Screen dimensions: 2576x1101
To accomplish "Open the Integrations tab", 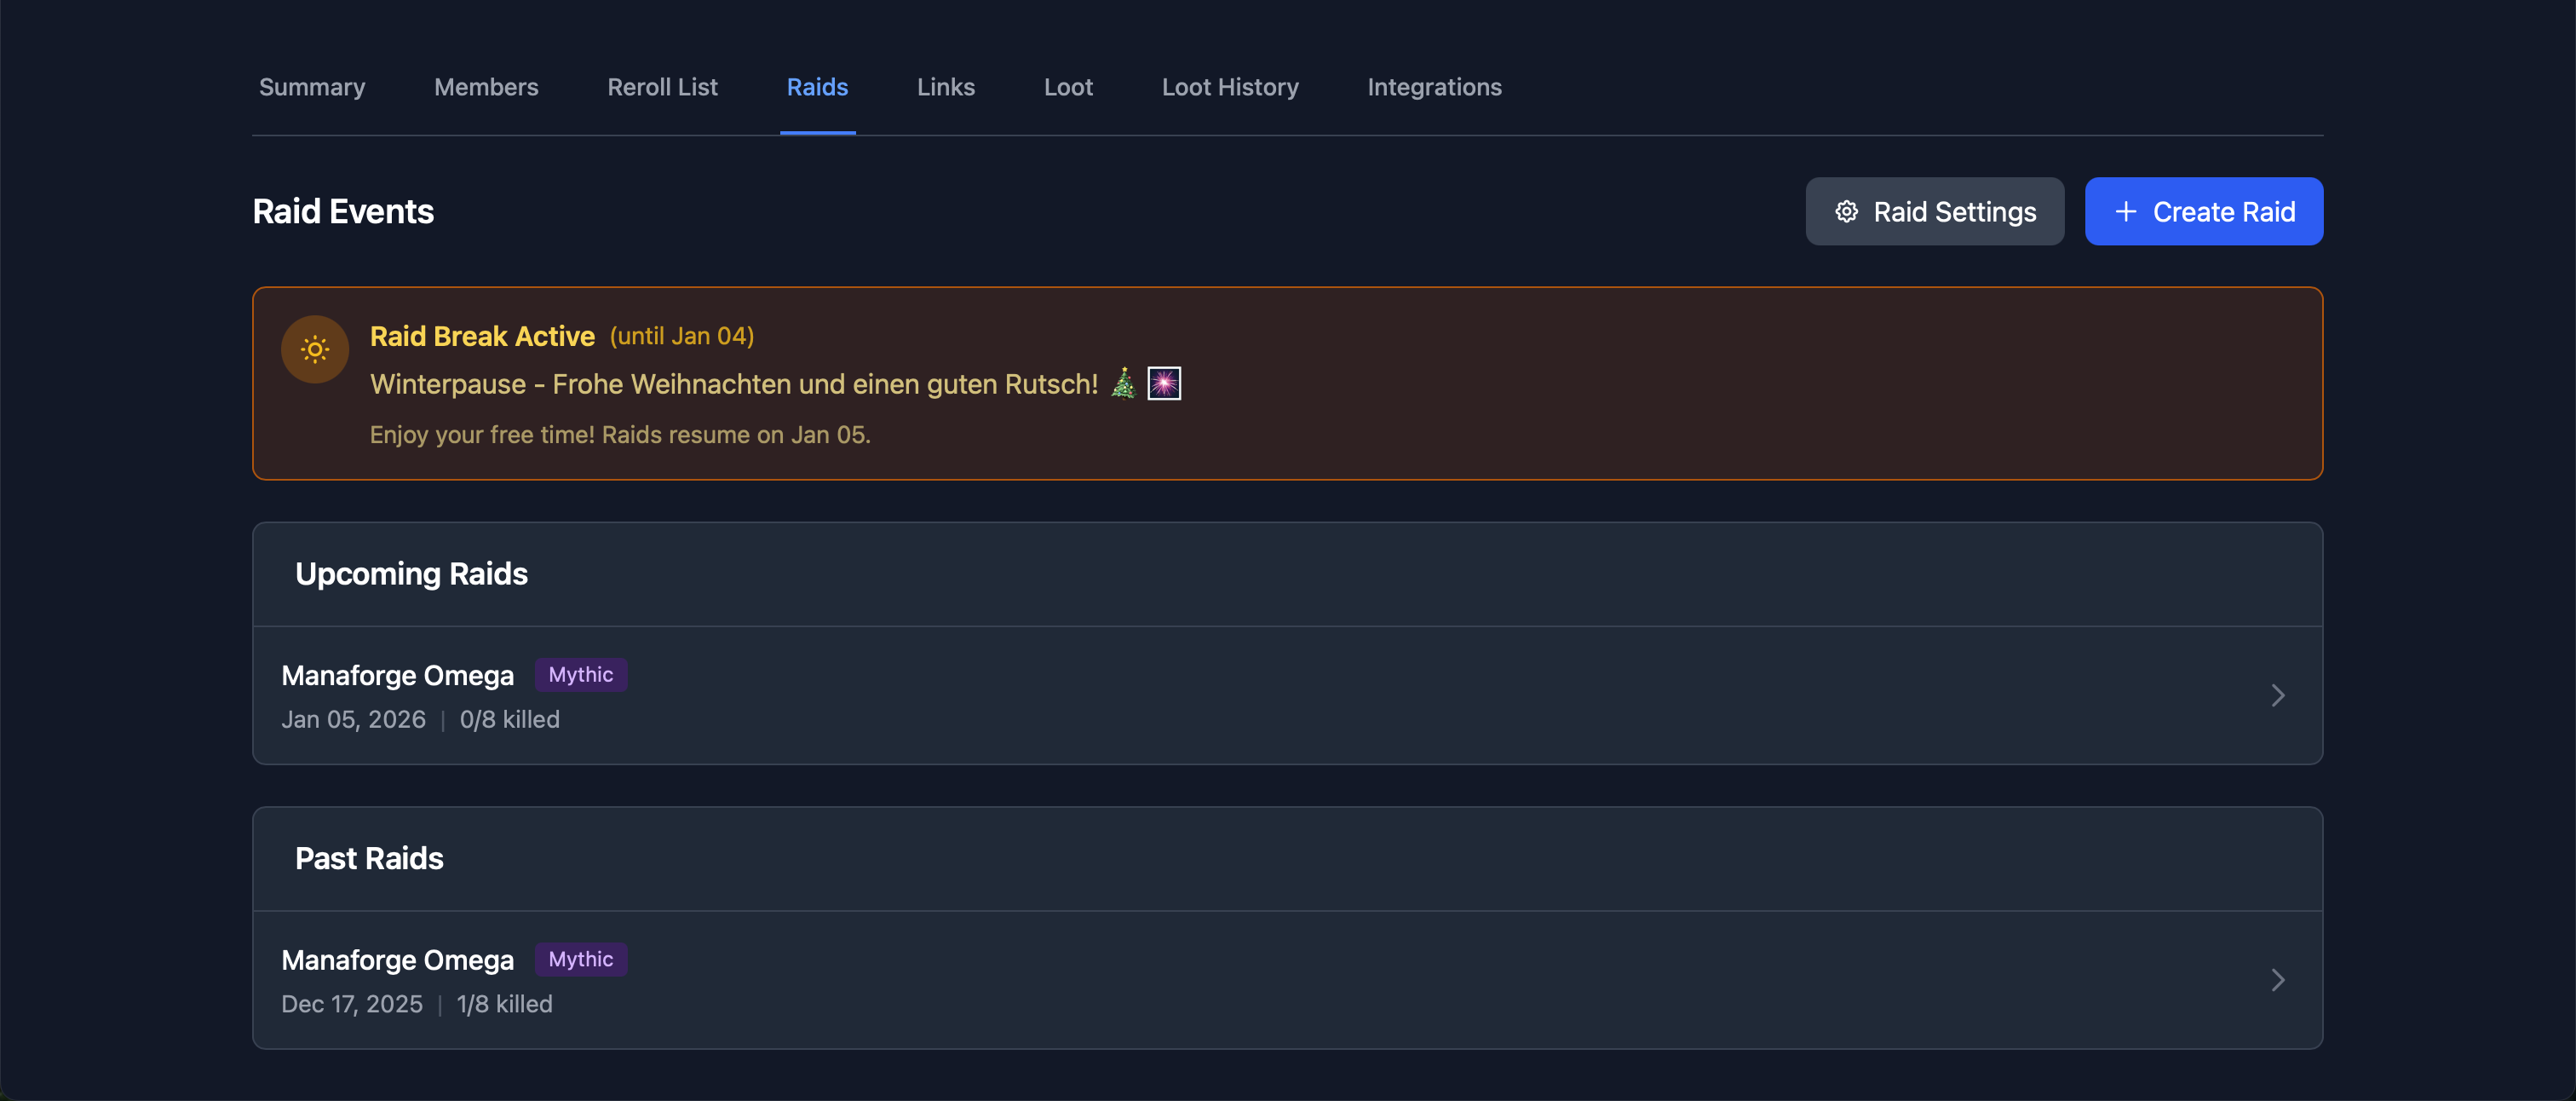I will pyautogui.click(x=1434, y=87).
